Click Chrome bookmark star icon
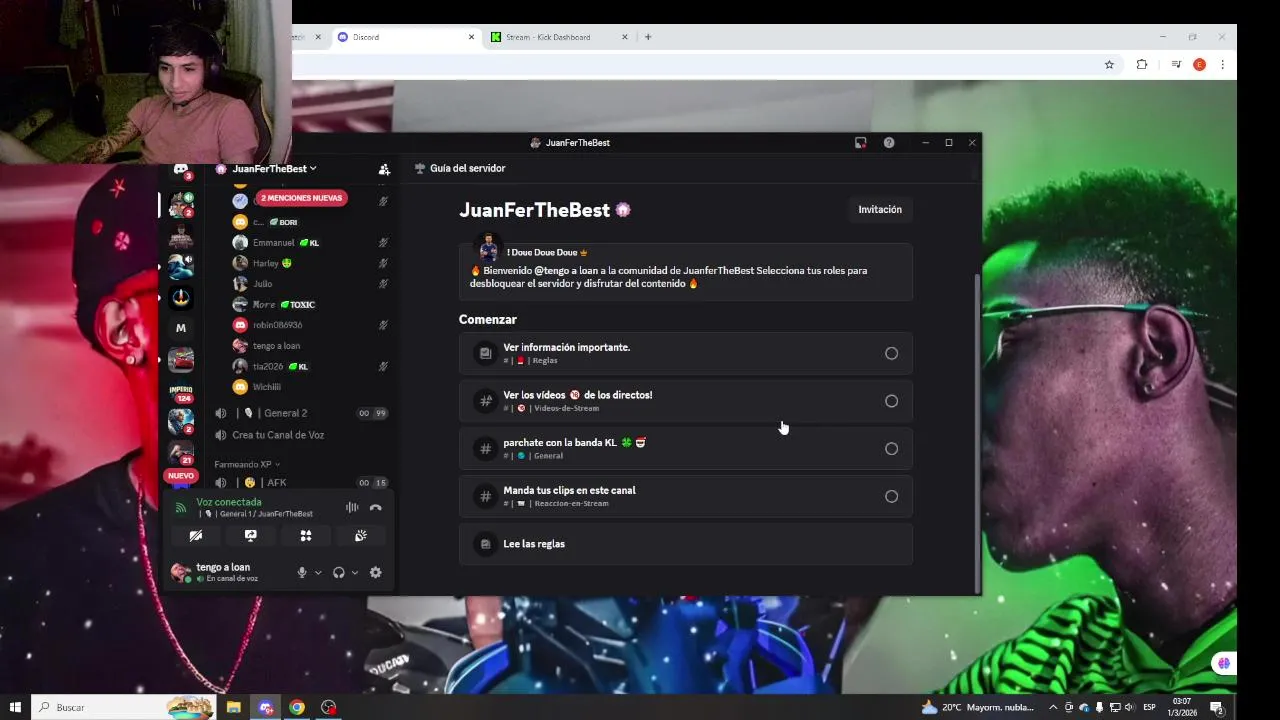The image size is (1280, 720). click(1109, 65)
